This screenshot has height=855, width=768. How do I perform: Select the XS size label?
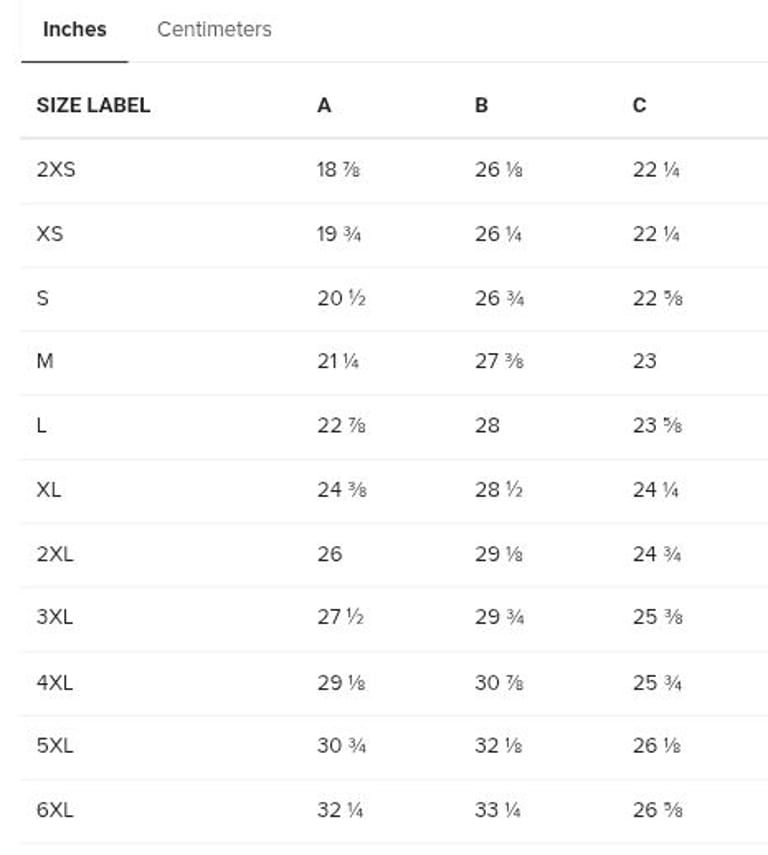coord(49,234)
